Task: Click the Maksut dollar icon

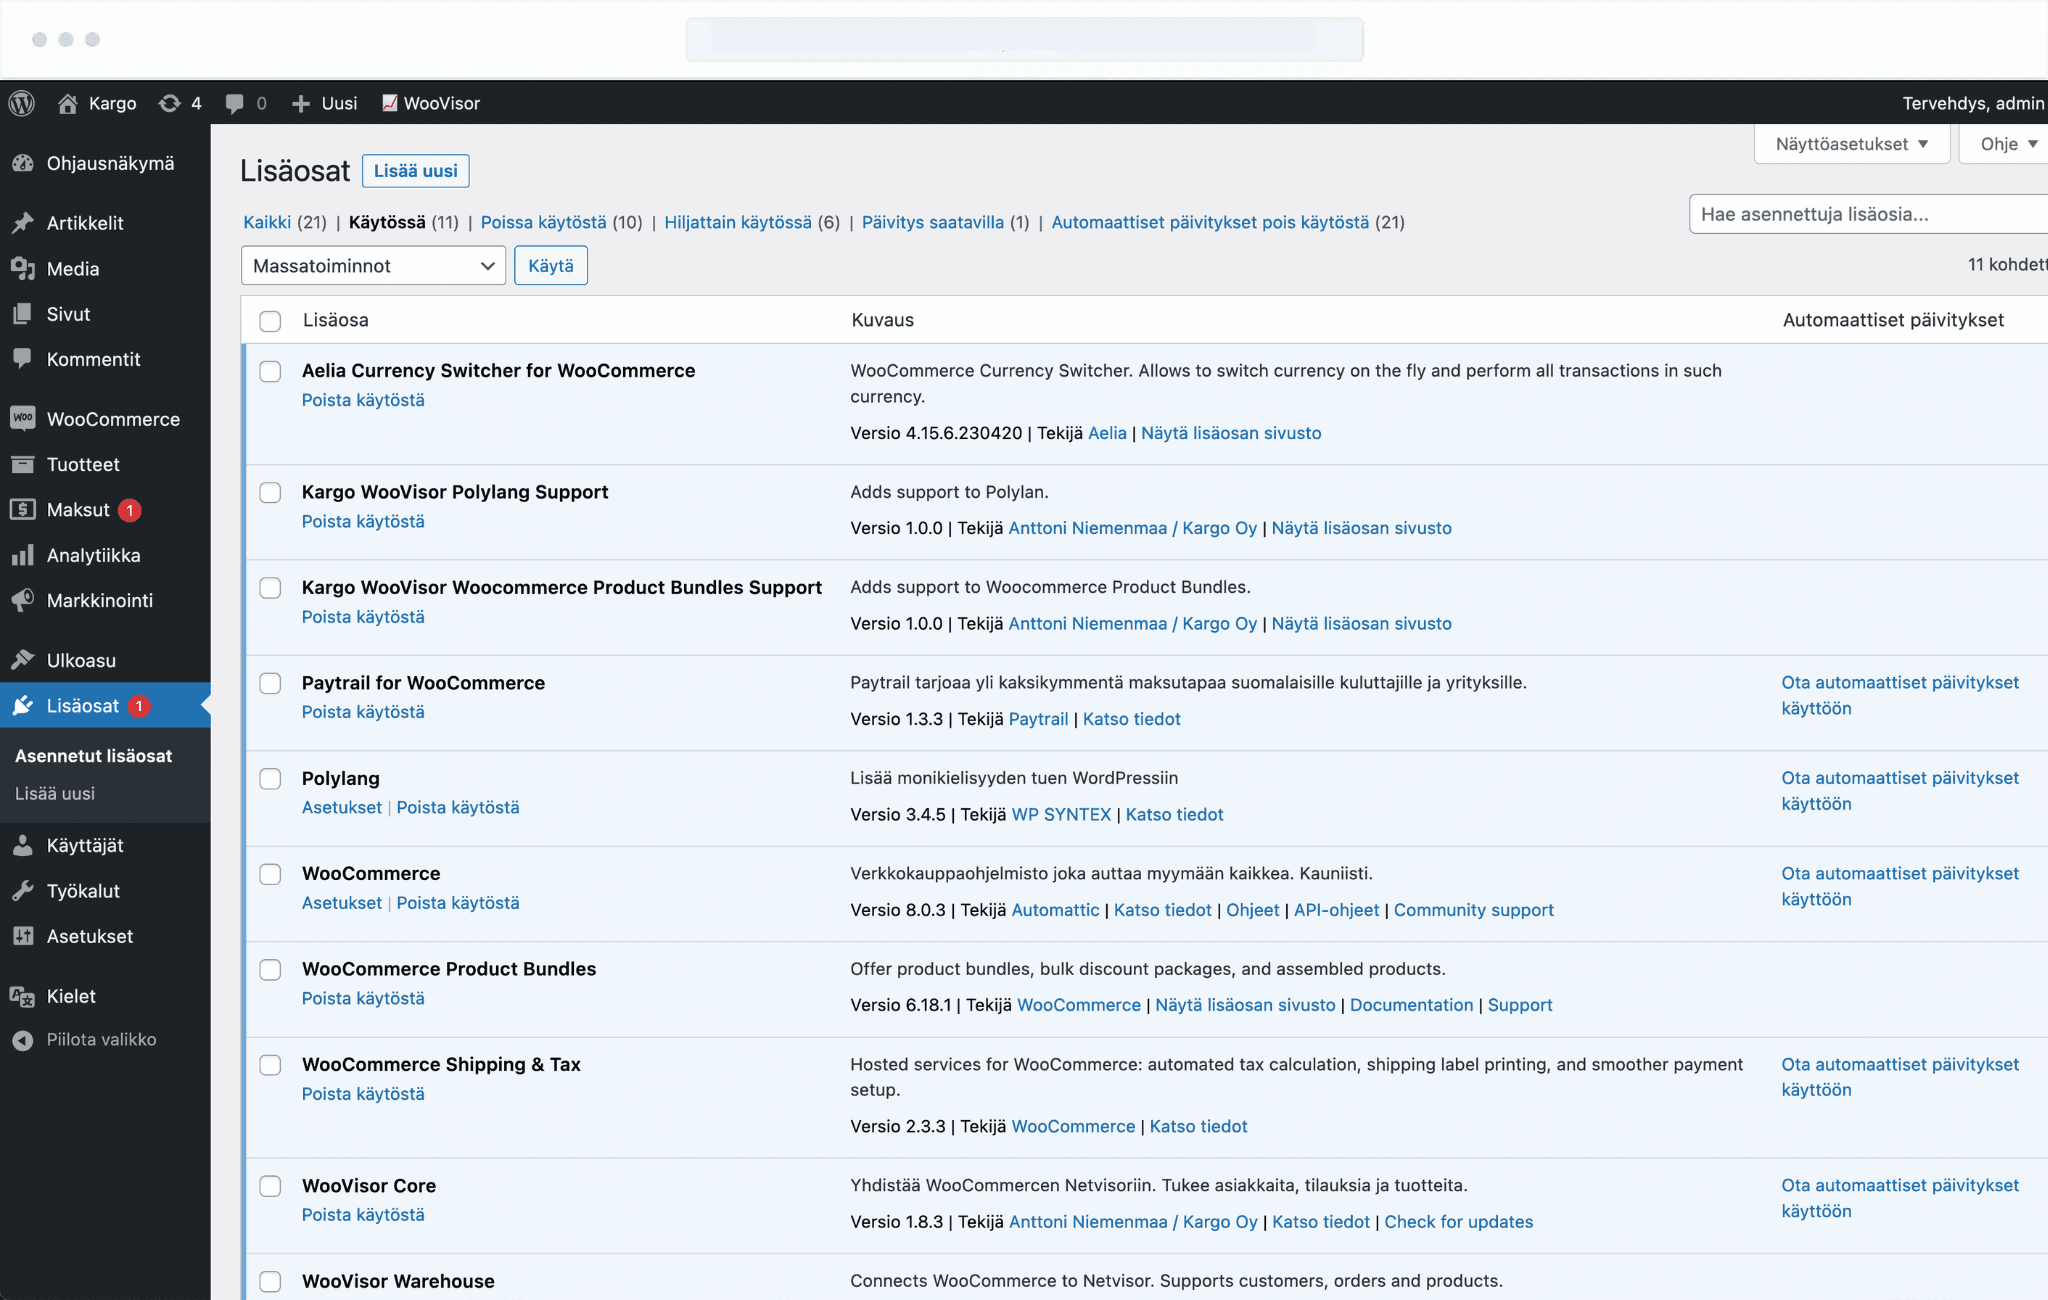Action: coord(23,509)
